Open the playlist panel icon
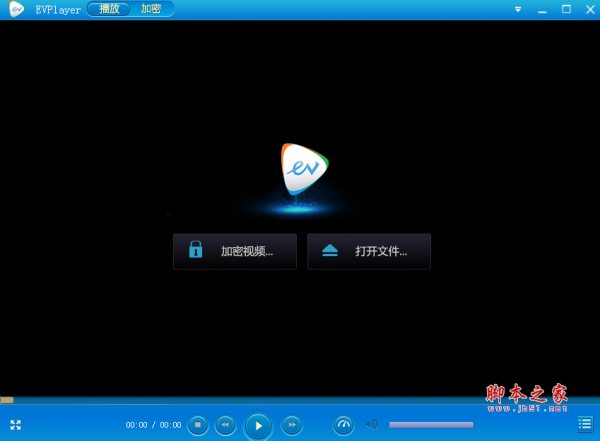600x441 pixels. [585, 425]
